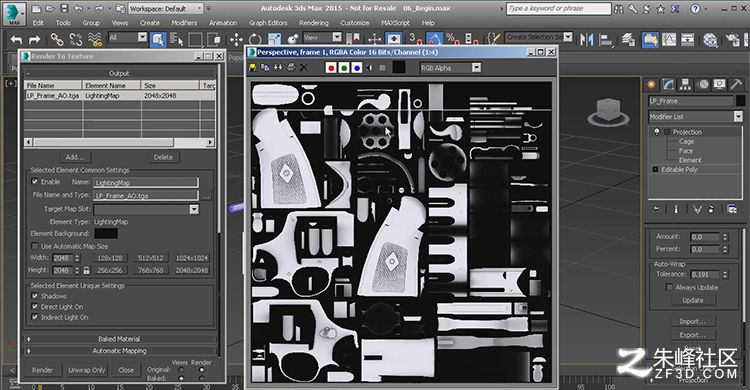Choose the Rectangular Selection Region tool
The height and width of the screenshot is (390, 750).
pyautogui.click(x=195, y=39)
